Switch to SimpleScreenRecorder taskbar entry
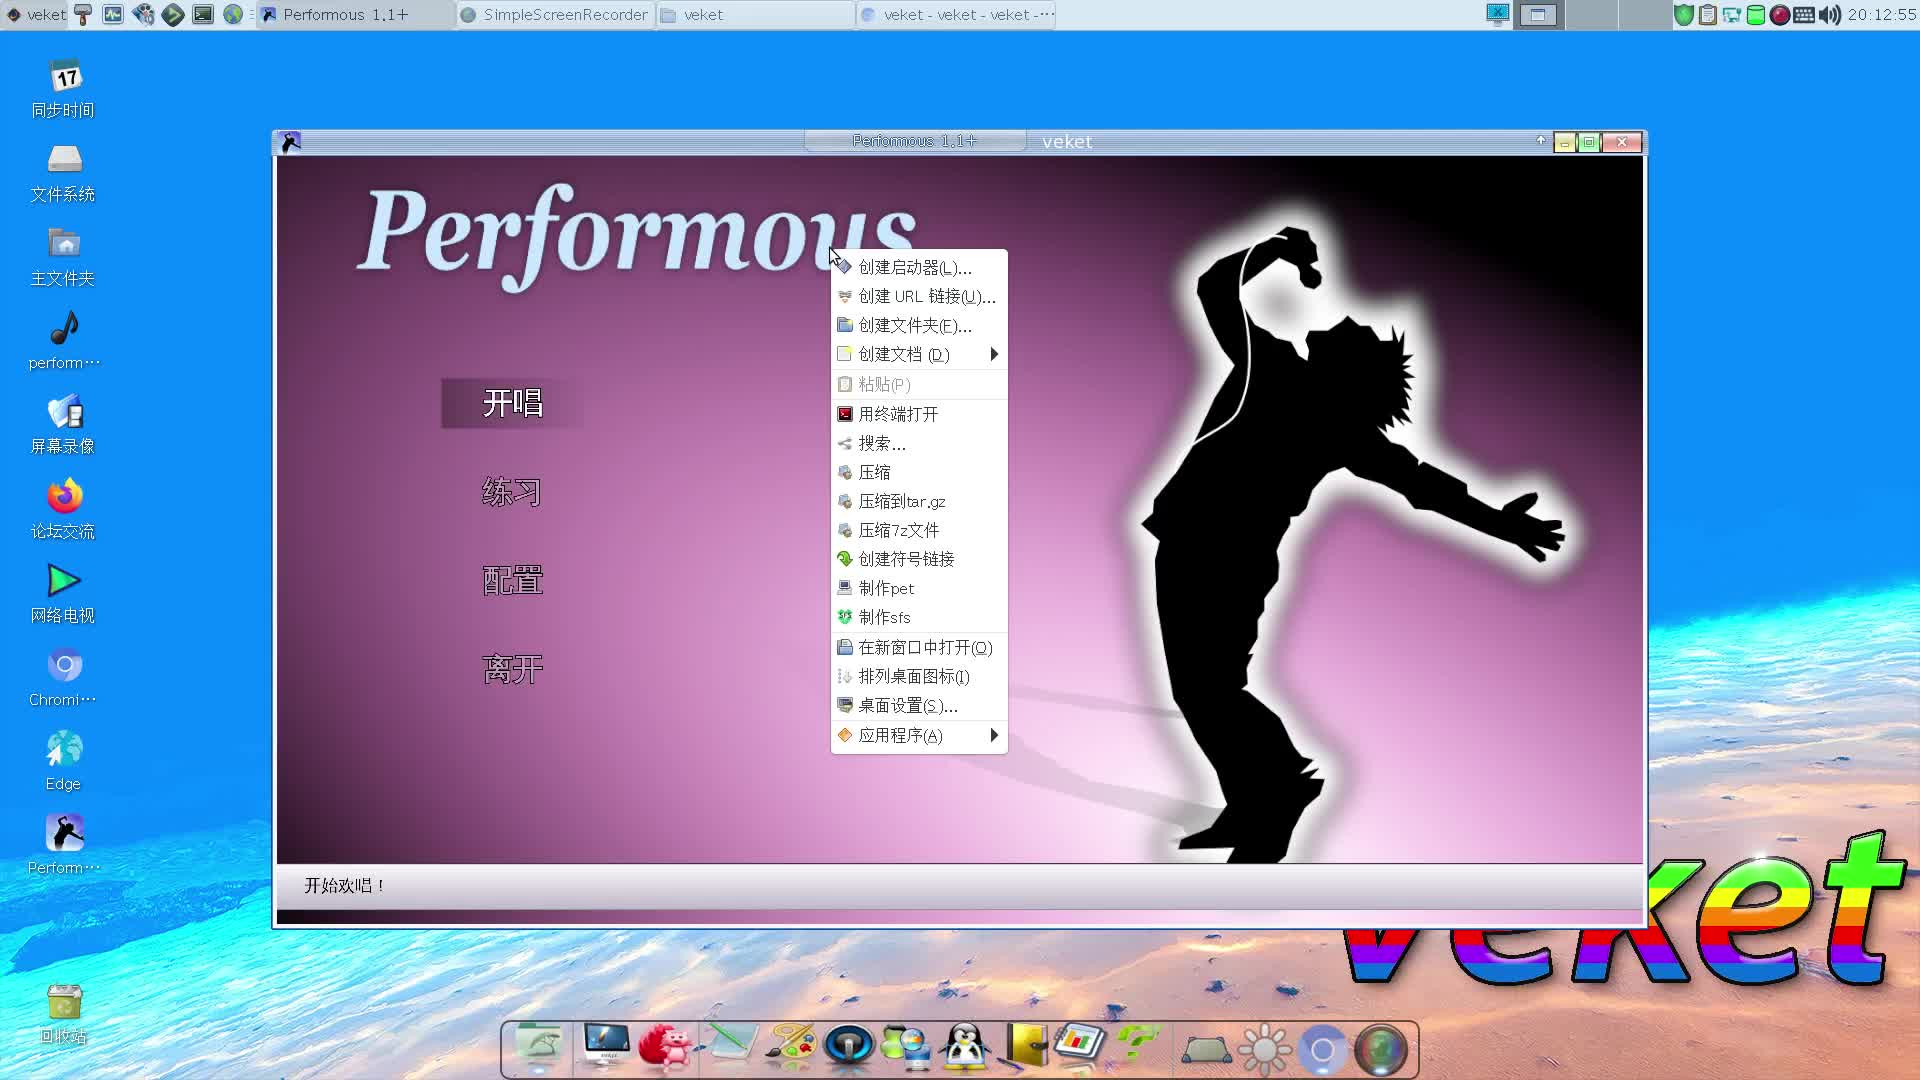1920x1080 pixels. pos(555,14)
